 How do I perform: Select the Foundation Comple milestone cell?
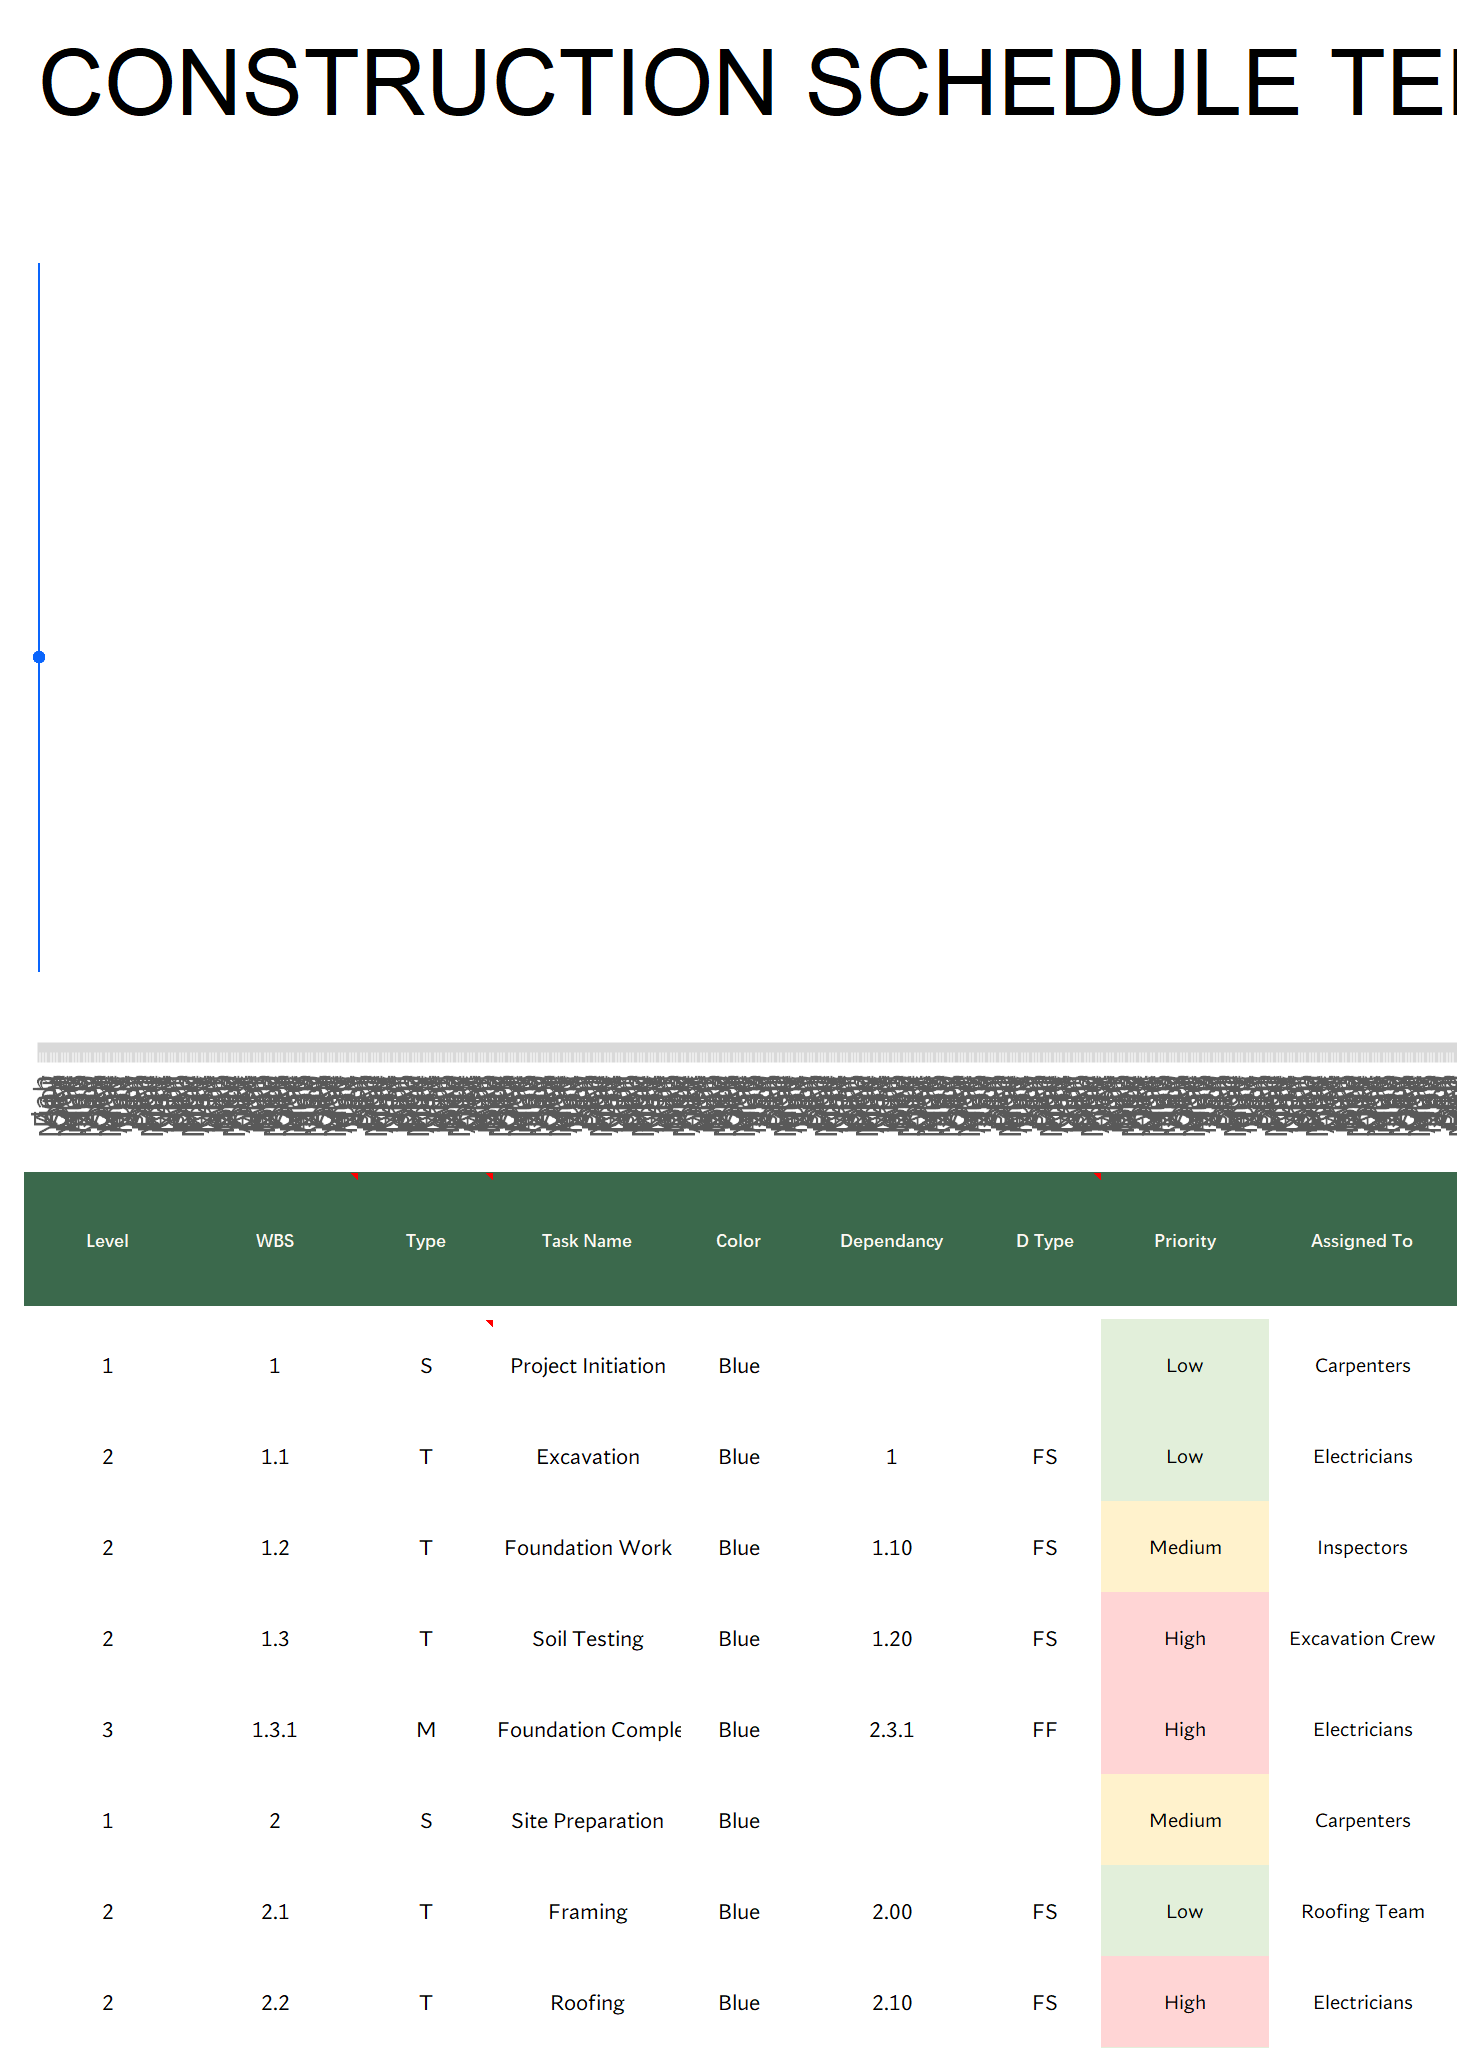pos(588,1729)
